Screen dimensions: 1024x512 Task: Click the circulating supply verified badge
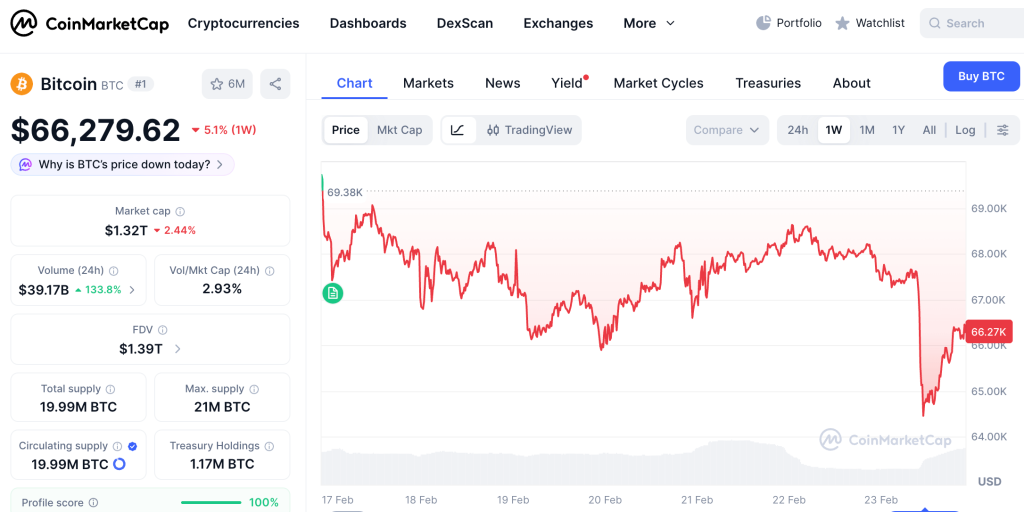pyautogui.click(x=133, y=447)
